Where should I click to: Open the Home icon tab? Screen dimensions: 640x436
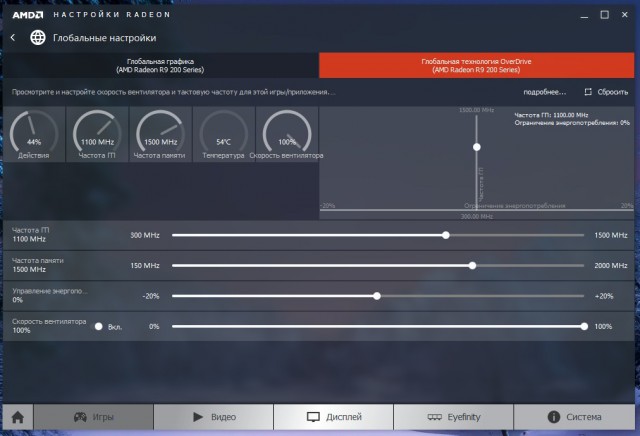(18, 417)
